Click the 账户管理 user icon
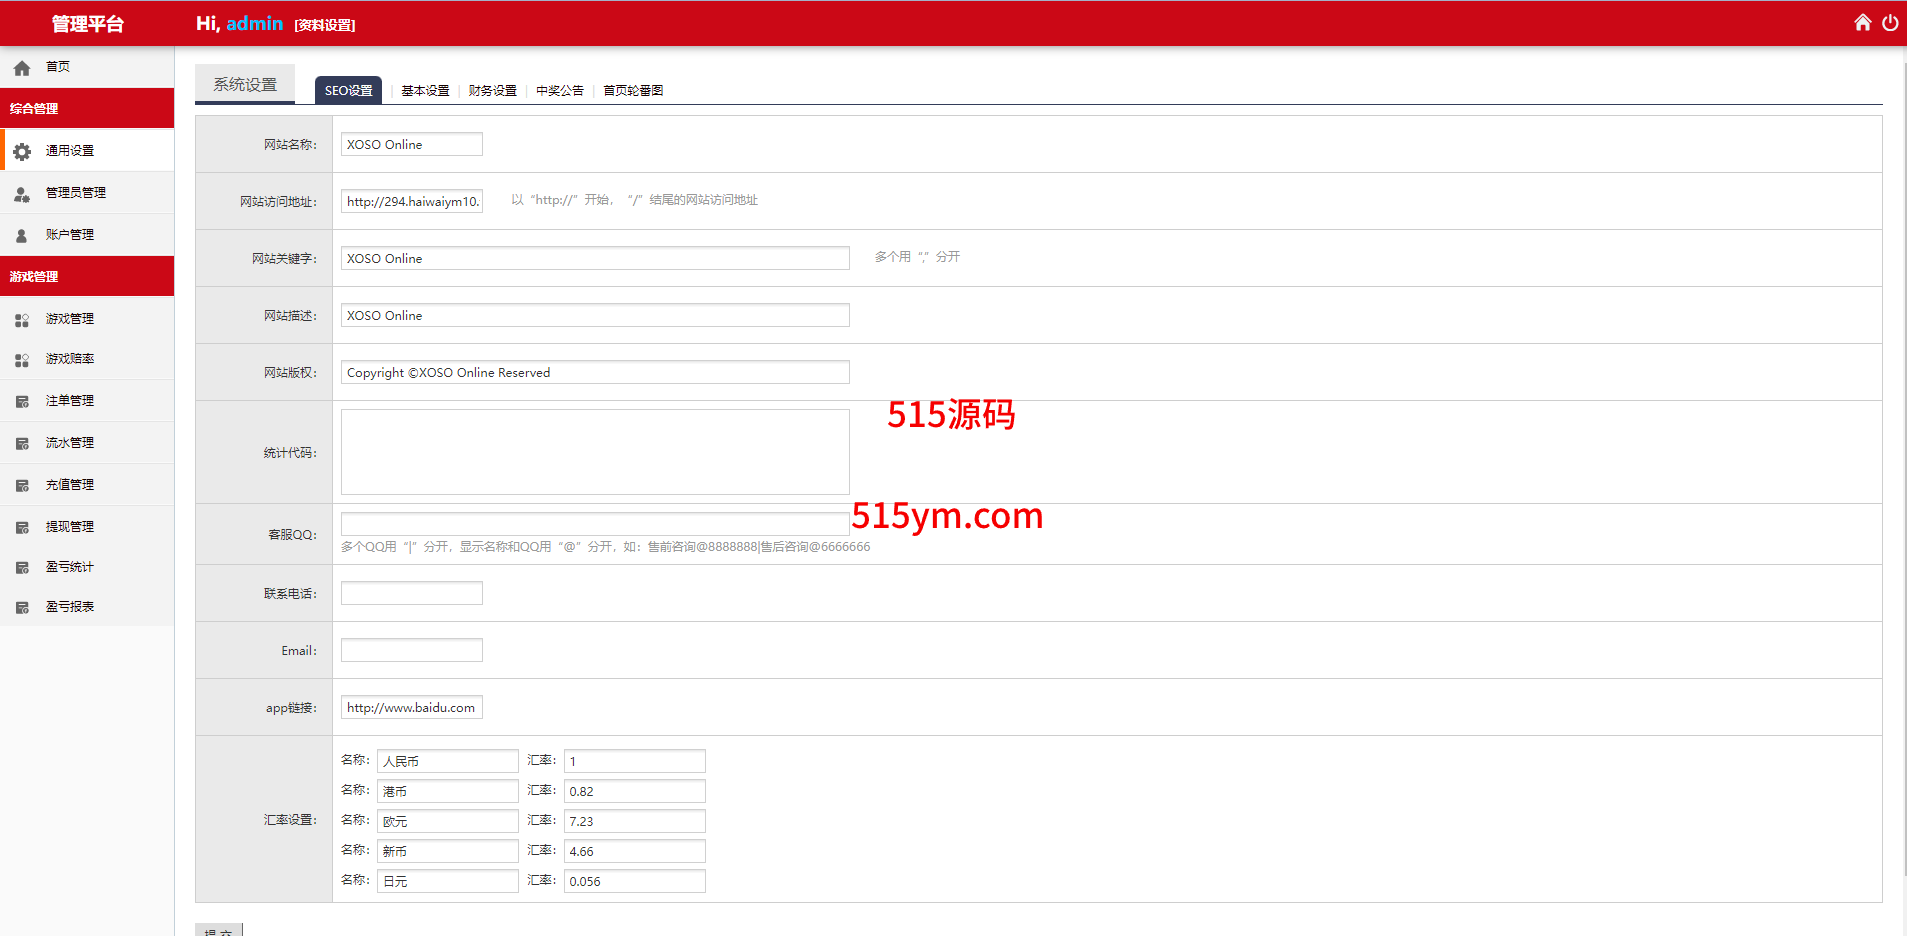The width and height of the screenshot is (1907, 936). (x=22, y=236)
